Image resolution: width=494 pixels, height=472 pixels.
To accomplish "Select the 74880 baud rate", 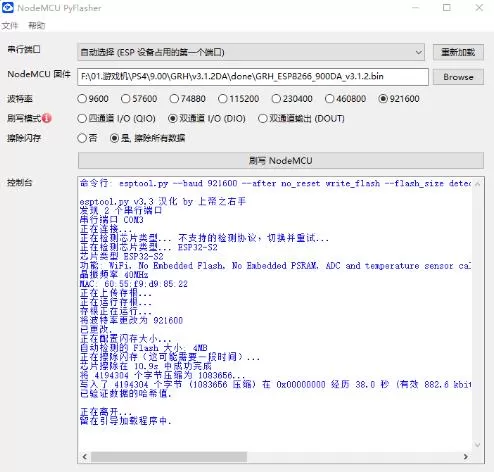I will [x=187, y=99].
